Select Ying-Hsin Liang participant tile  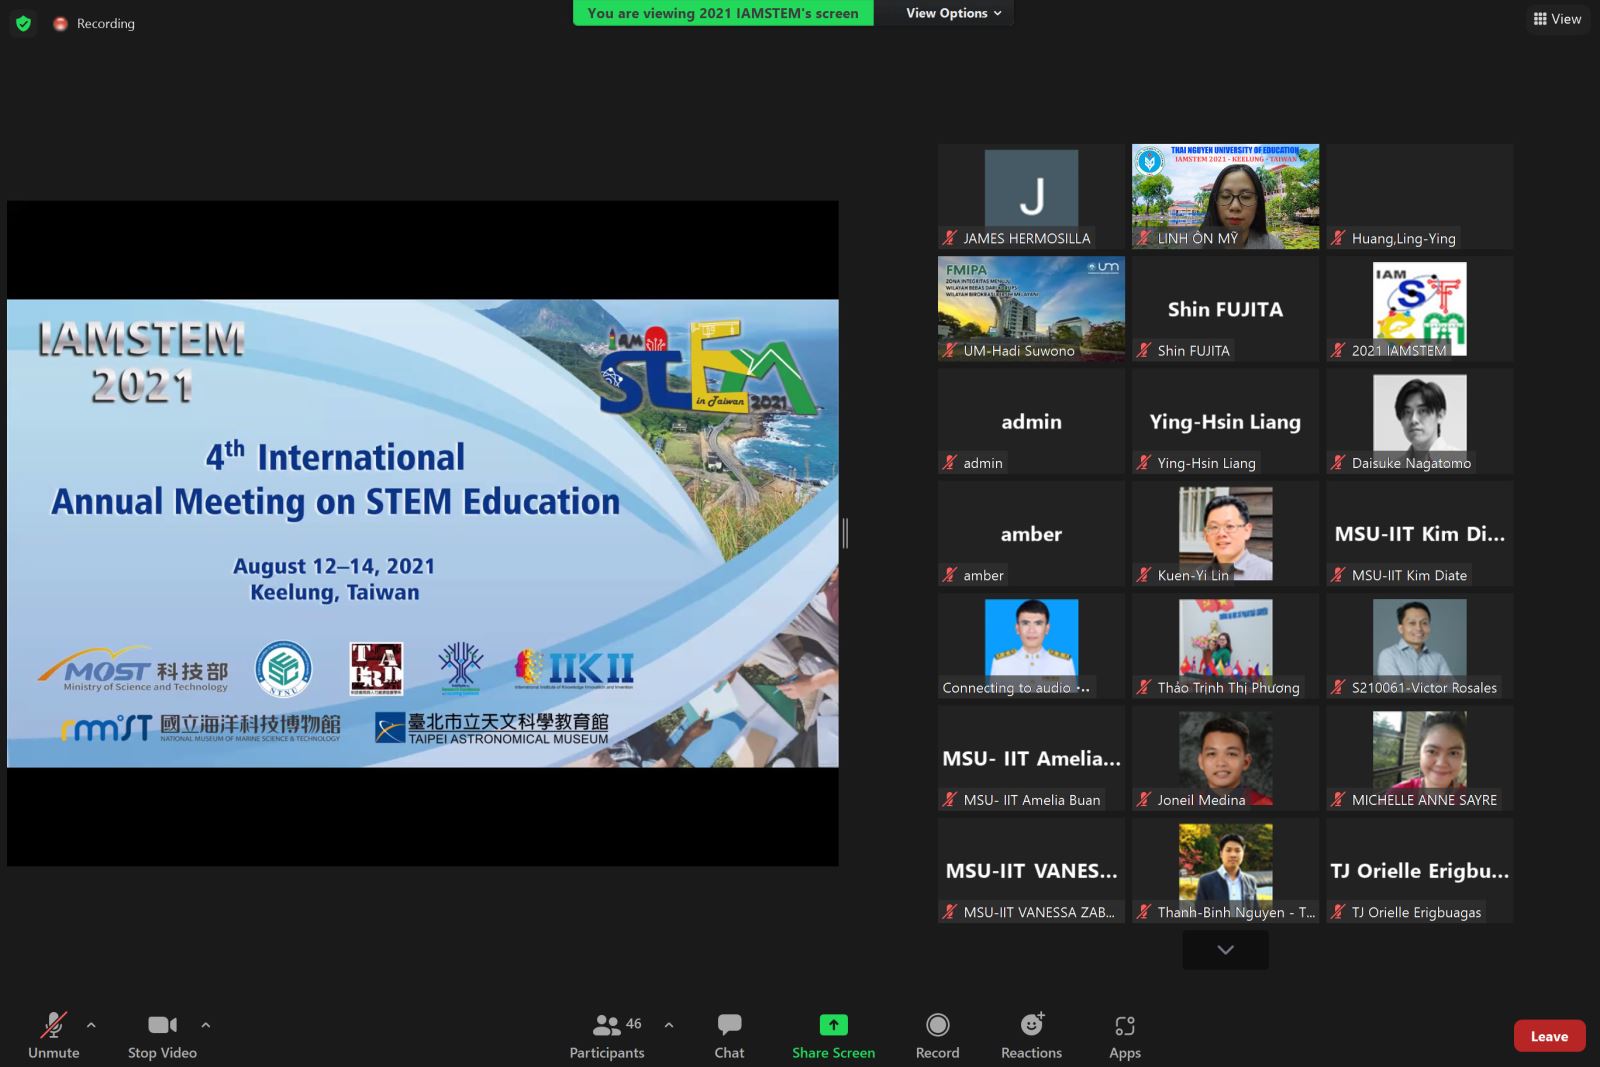point(1225,421)
